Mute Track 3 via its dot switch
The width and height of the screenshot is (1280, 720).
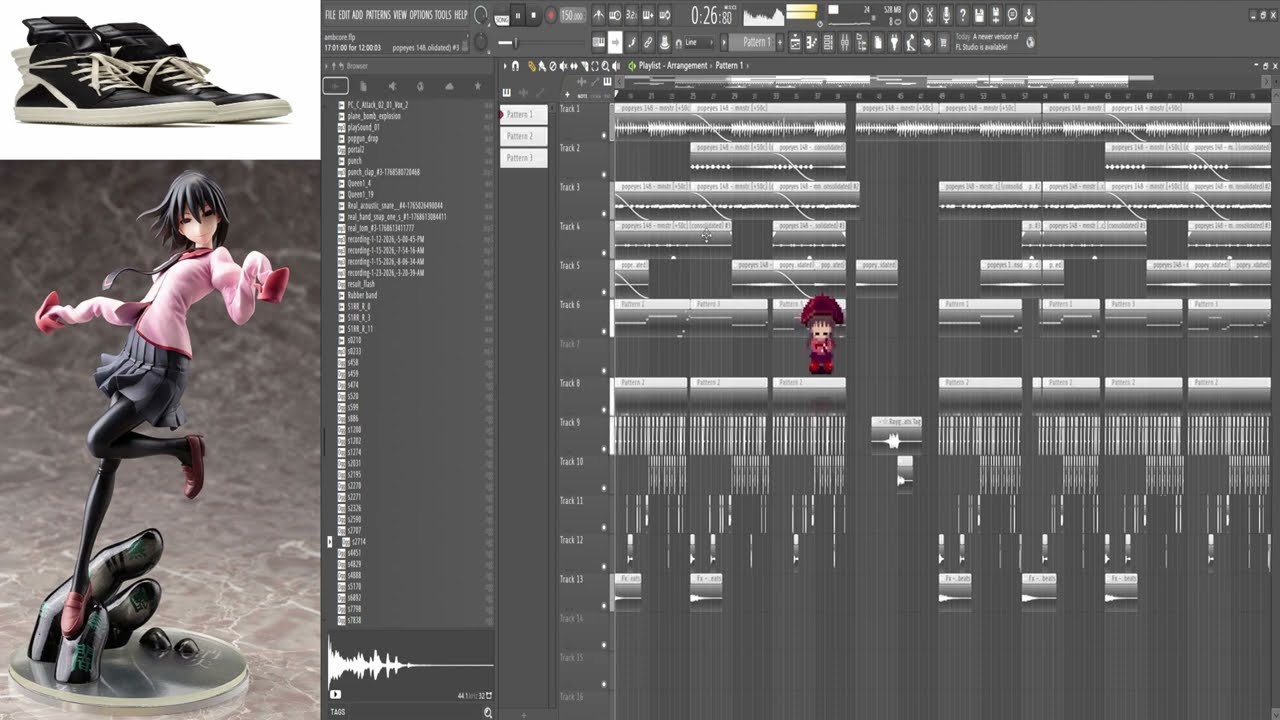tap(604, 212)
